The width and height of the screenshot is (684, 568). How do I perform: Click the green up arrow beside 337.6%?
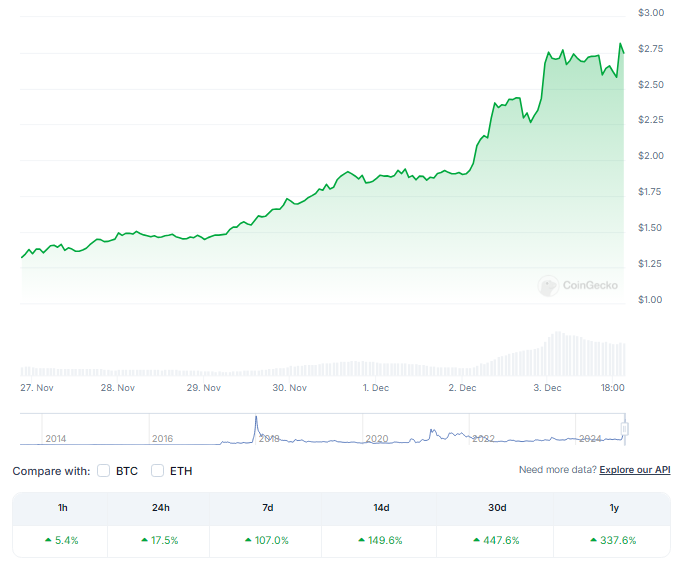(593, 541)
